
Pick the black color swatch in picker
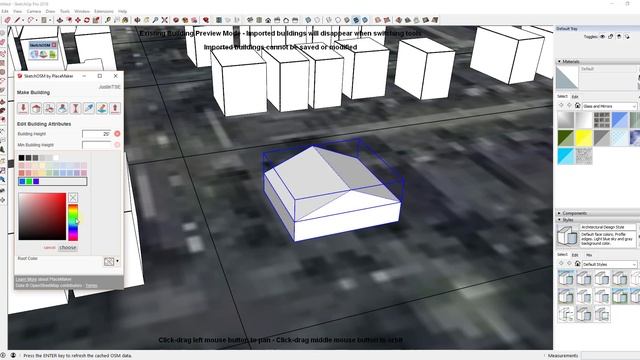[x=21, y=158]
